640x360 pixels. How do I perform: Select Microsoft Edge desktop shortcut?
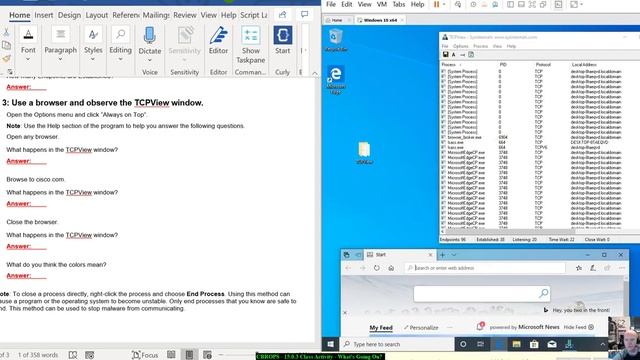336,80
